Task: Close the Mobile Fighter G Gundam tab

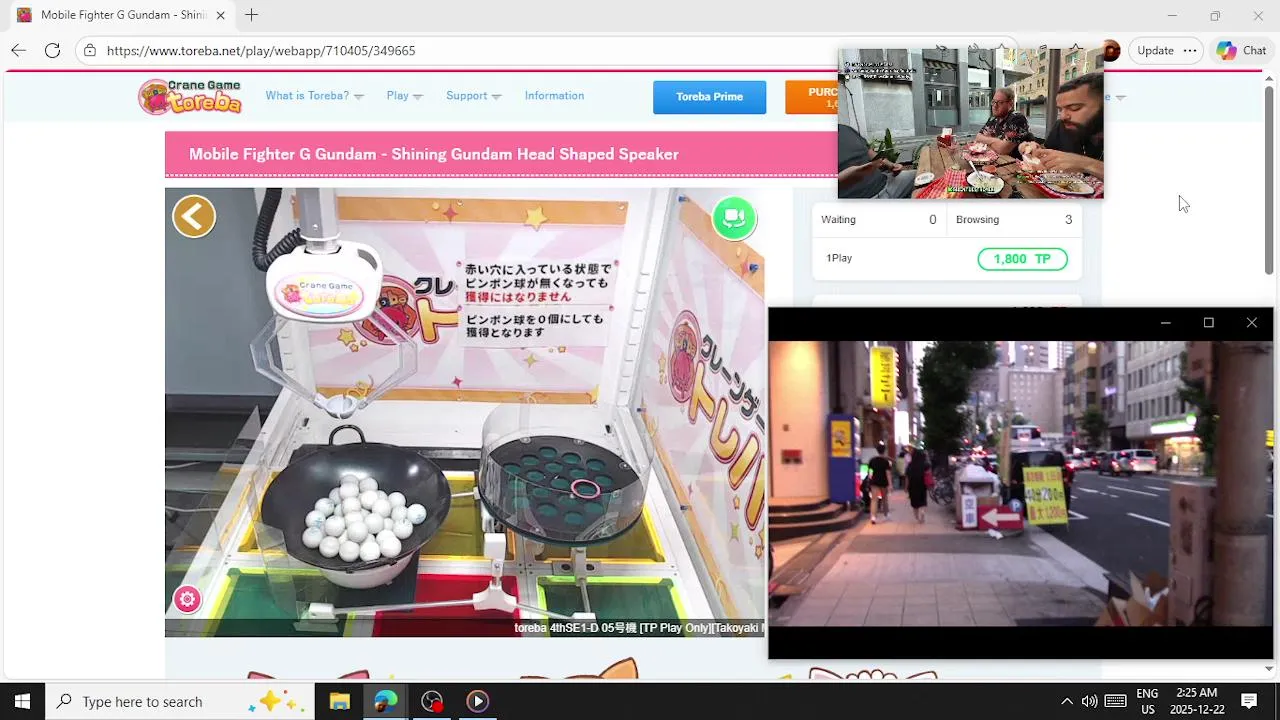Action: coord(221,15)
